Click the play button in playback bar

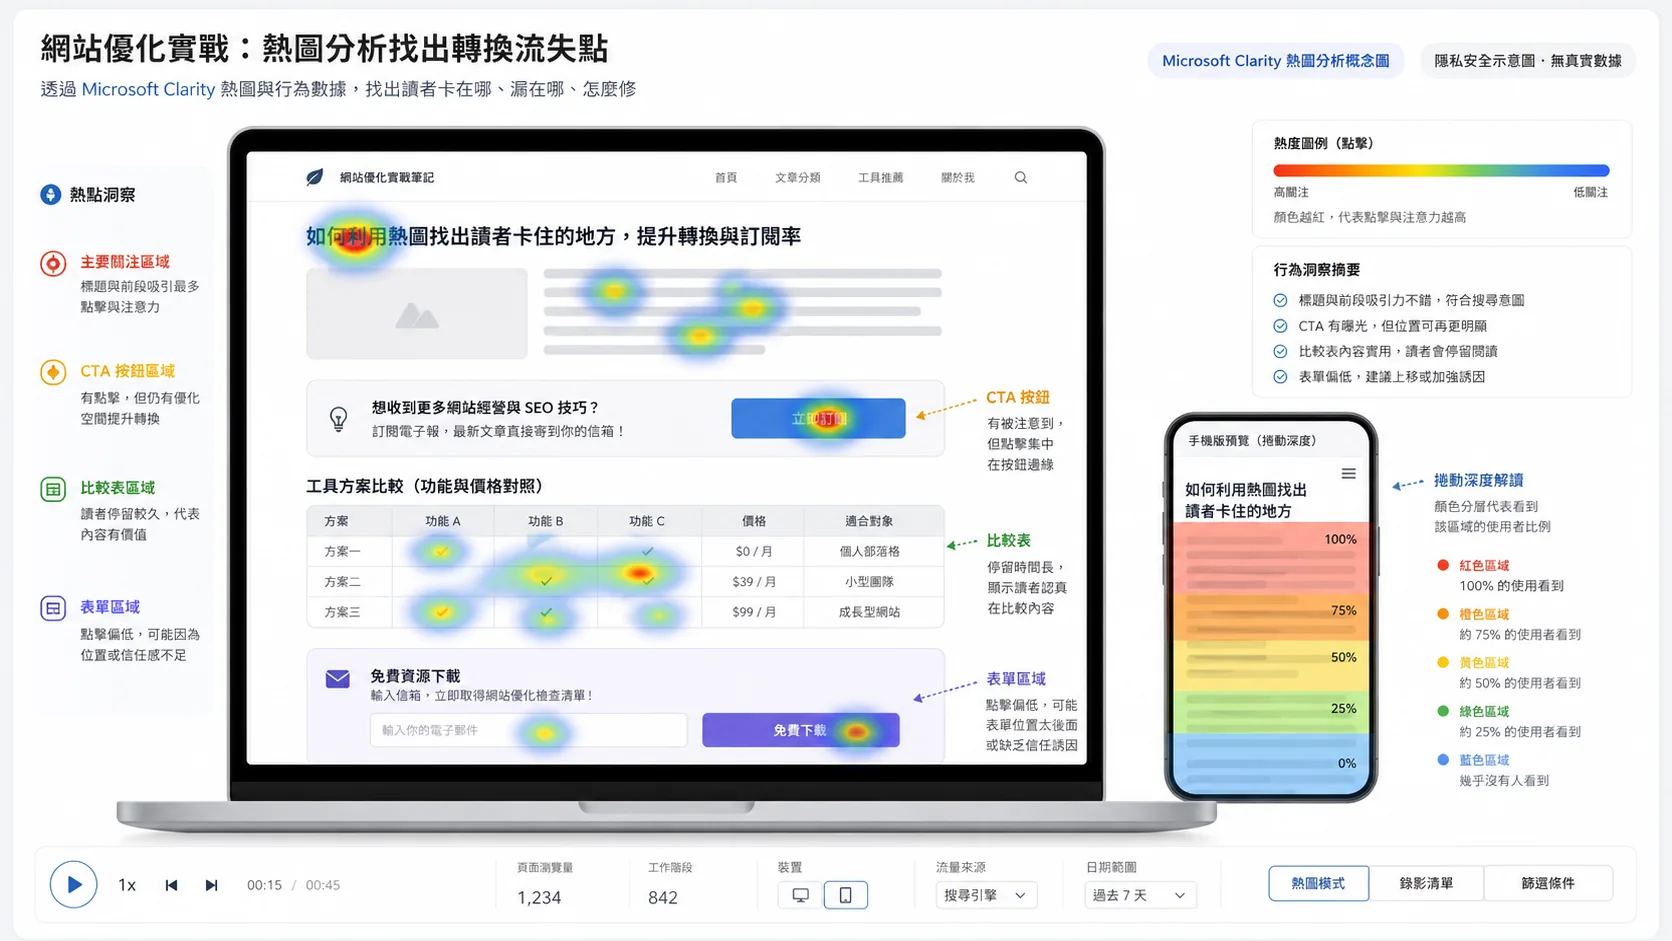click(x=73, y=884)
